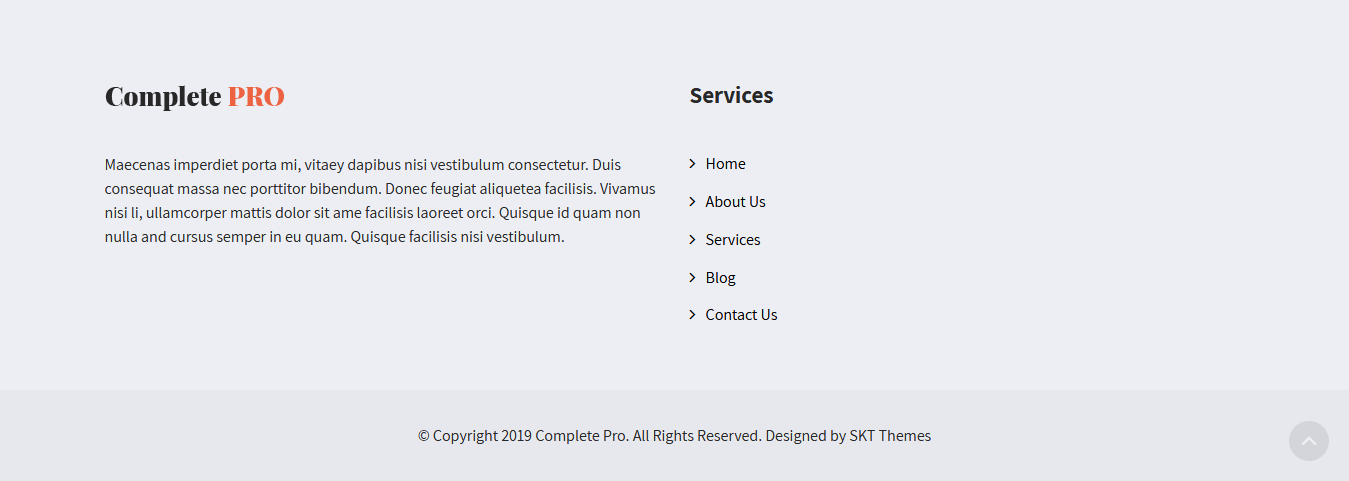Open the Contact Us link
The image size is (1349, 481).
tap(741, 315)
